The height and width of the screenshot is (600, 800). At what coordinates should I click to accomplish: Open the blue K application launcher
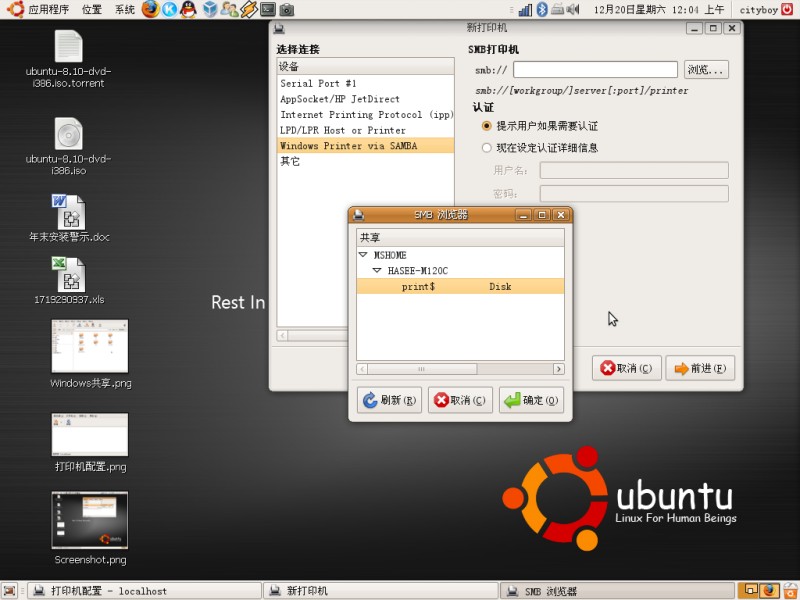(x=169, y=9)
